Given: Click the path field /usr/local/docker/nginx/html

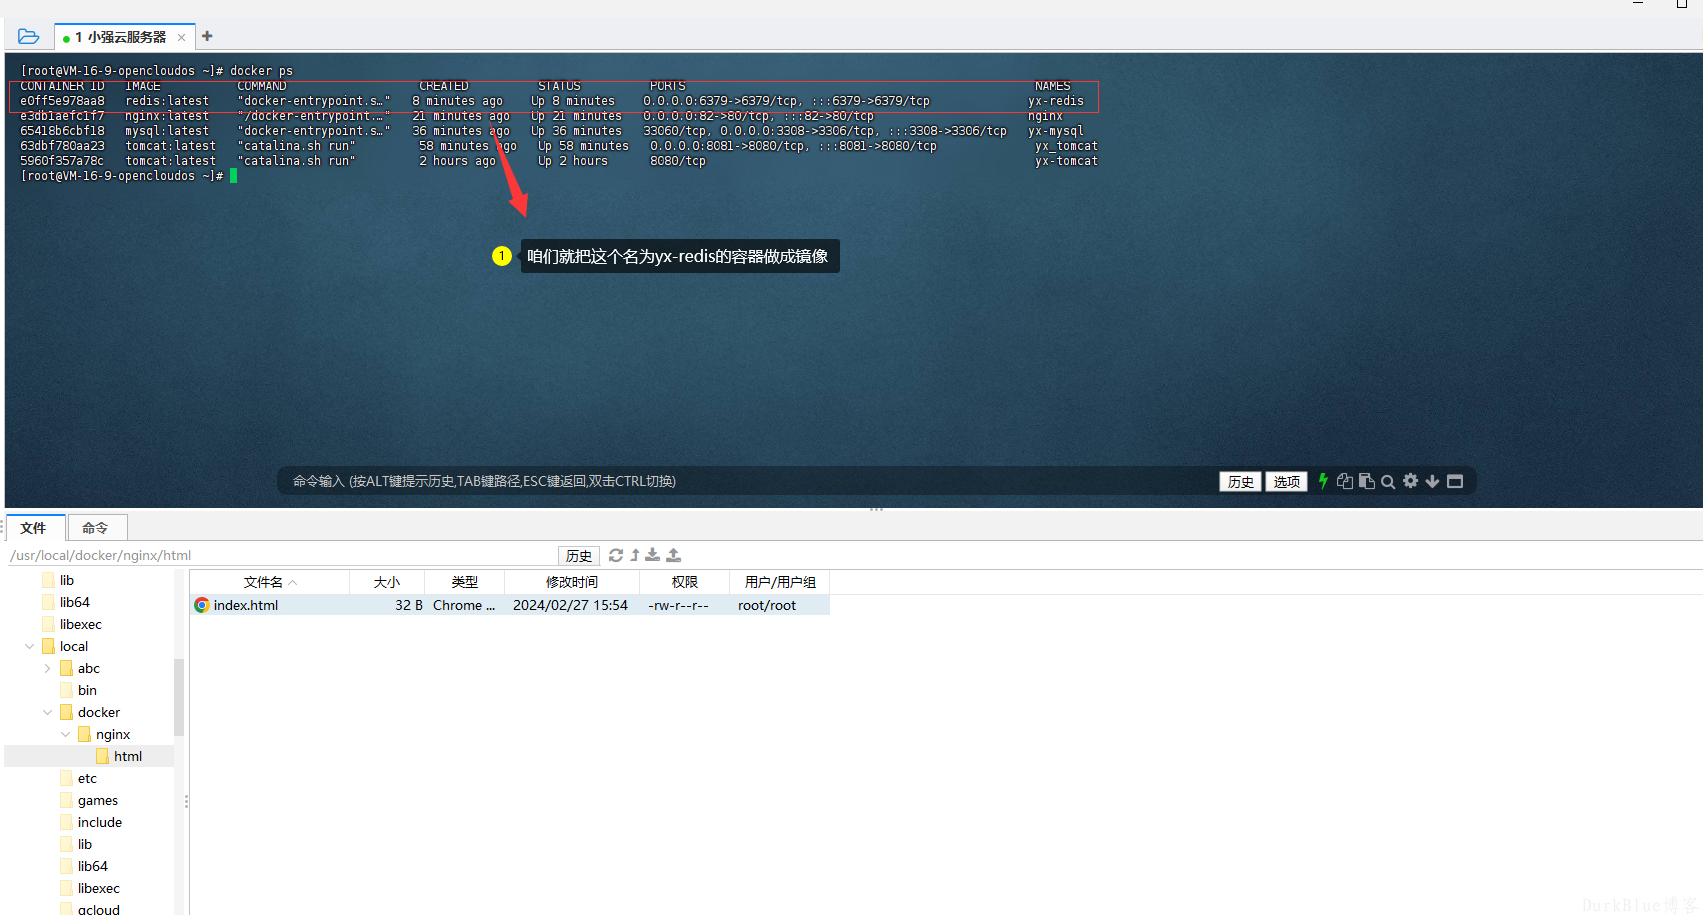Looking at the screenshot, I should click(280, 555).
